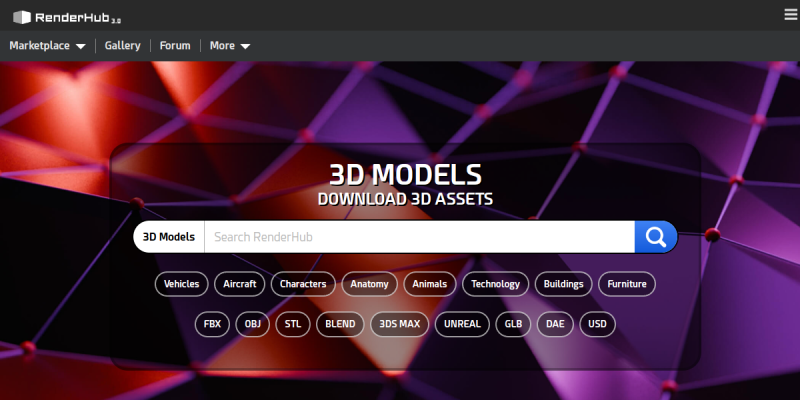Filter by STL file format
Viewport: 800px width, 400px height.
[x=293, y=324]
